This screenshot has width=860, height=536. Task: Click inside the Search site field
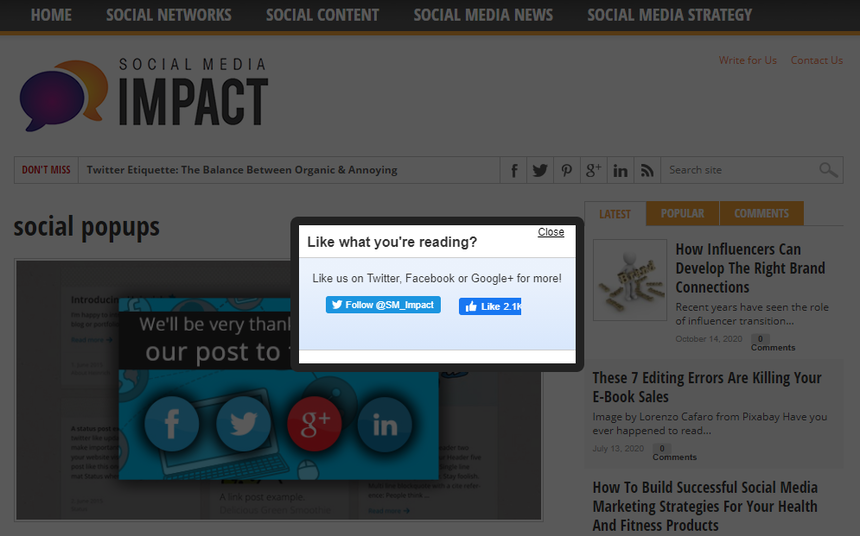(x=738, y=170)
